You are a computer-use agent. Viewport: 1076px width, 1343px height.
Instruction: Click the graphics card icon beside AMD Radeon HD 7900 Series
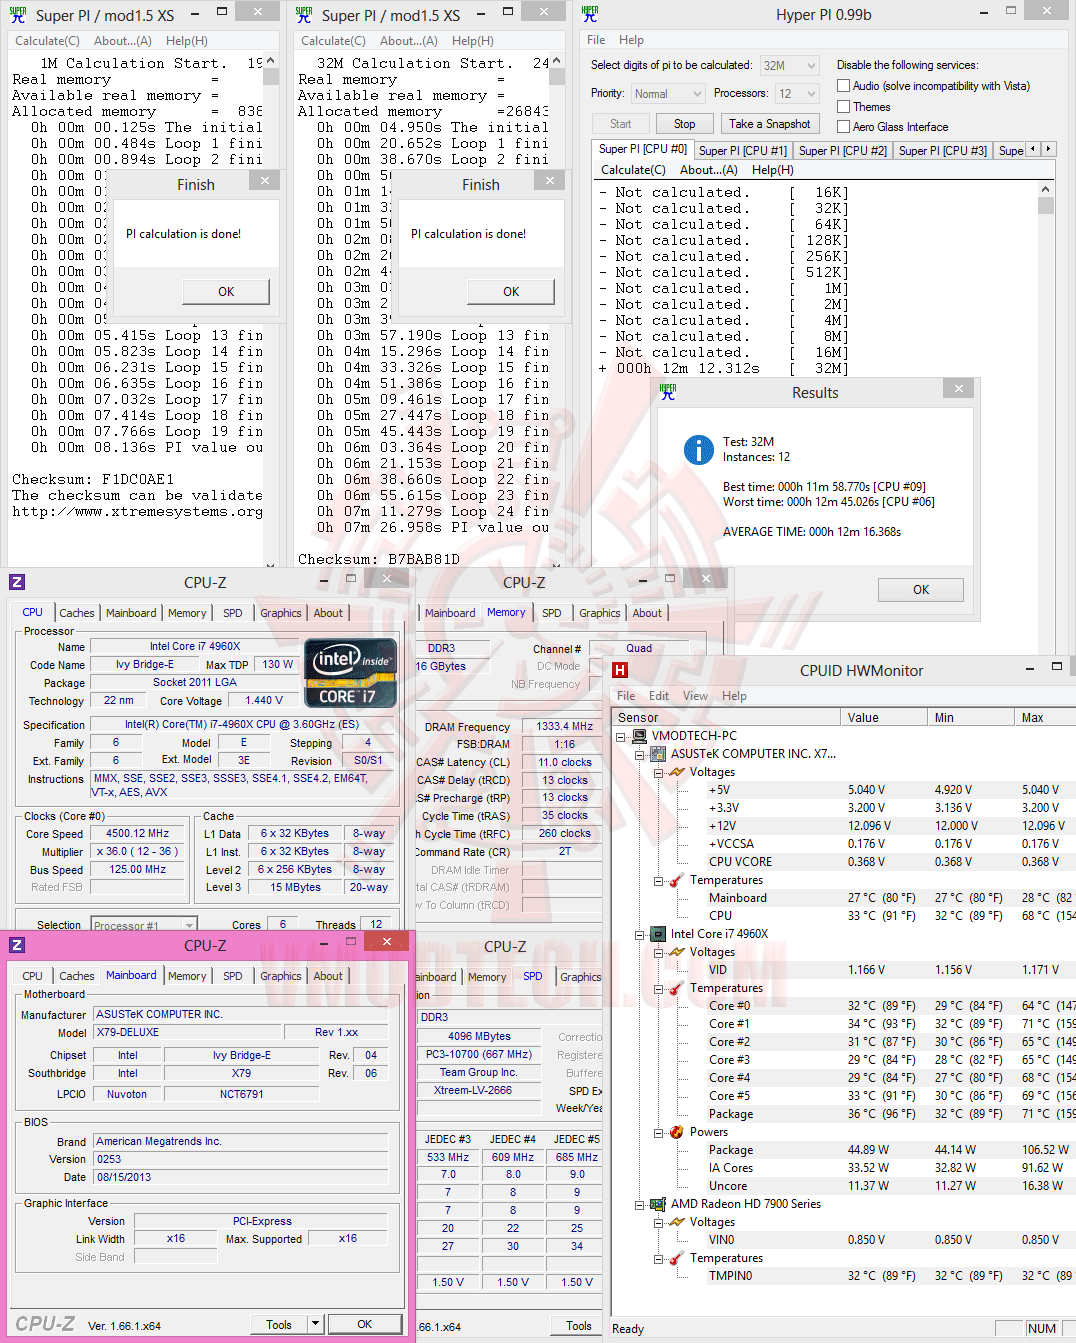(658, 1204)
